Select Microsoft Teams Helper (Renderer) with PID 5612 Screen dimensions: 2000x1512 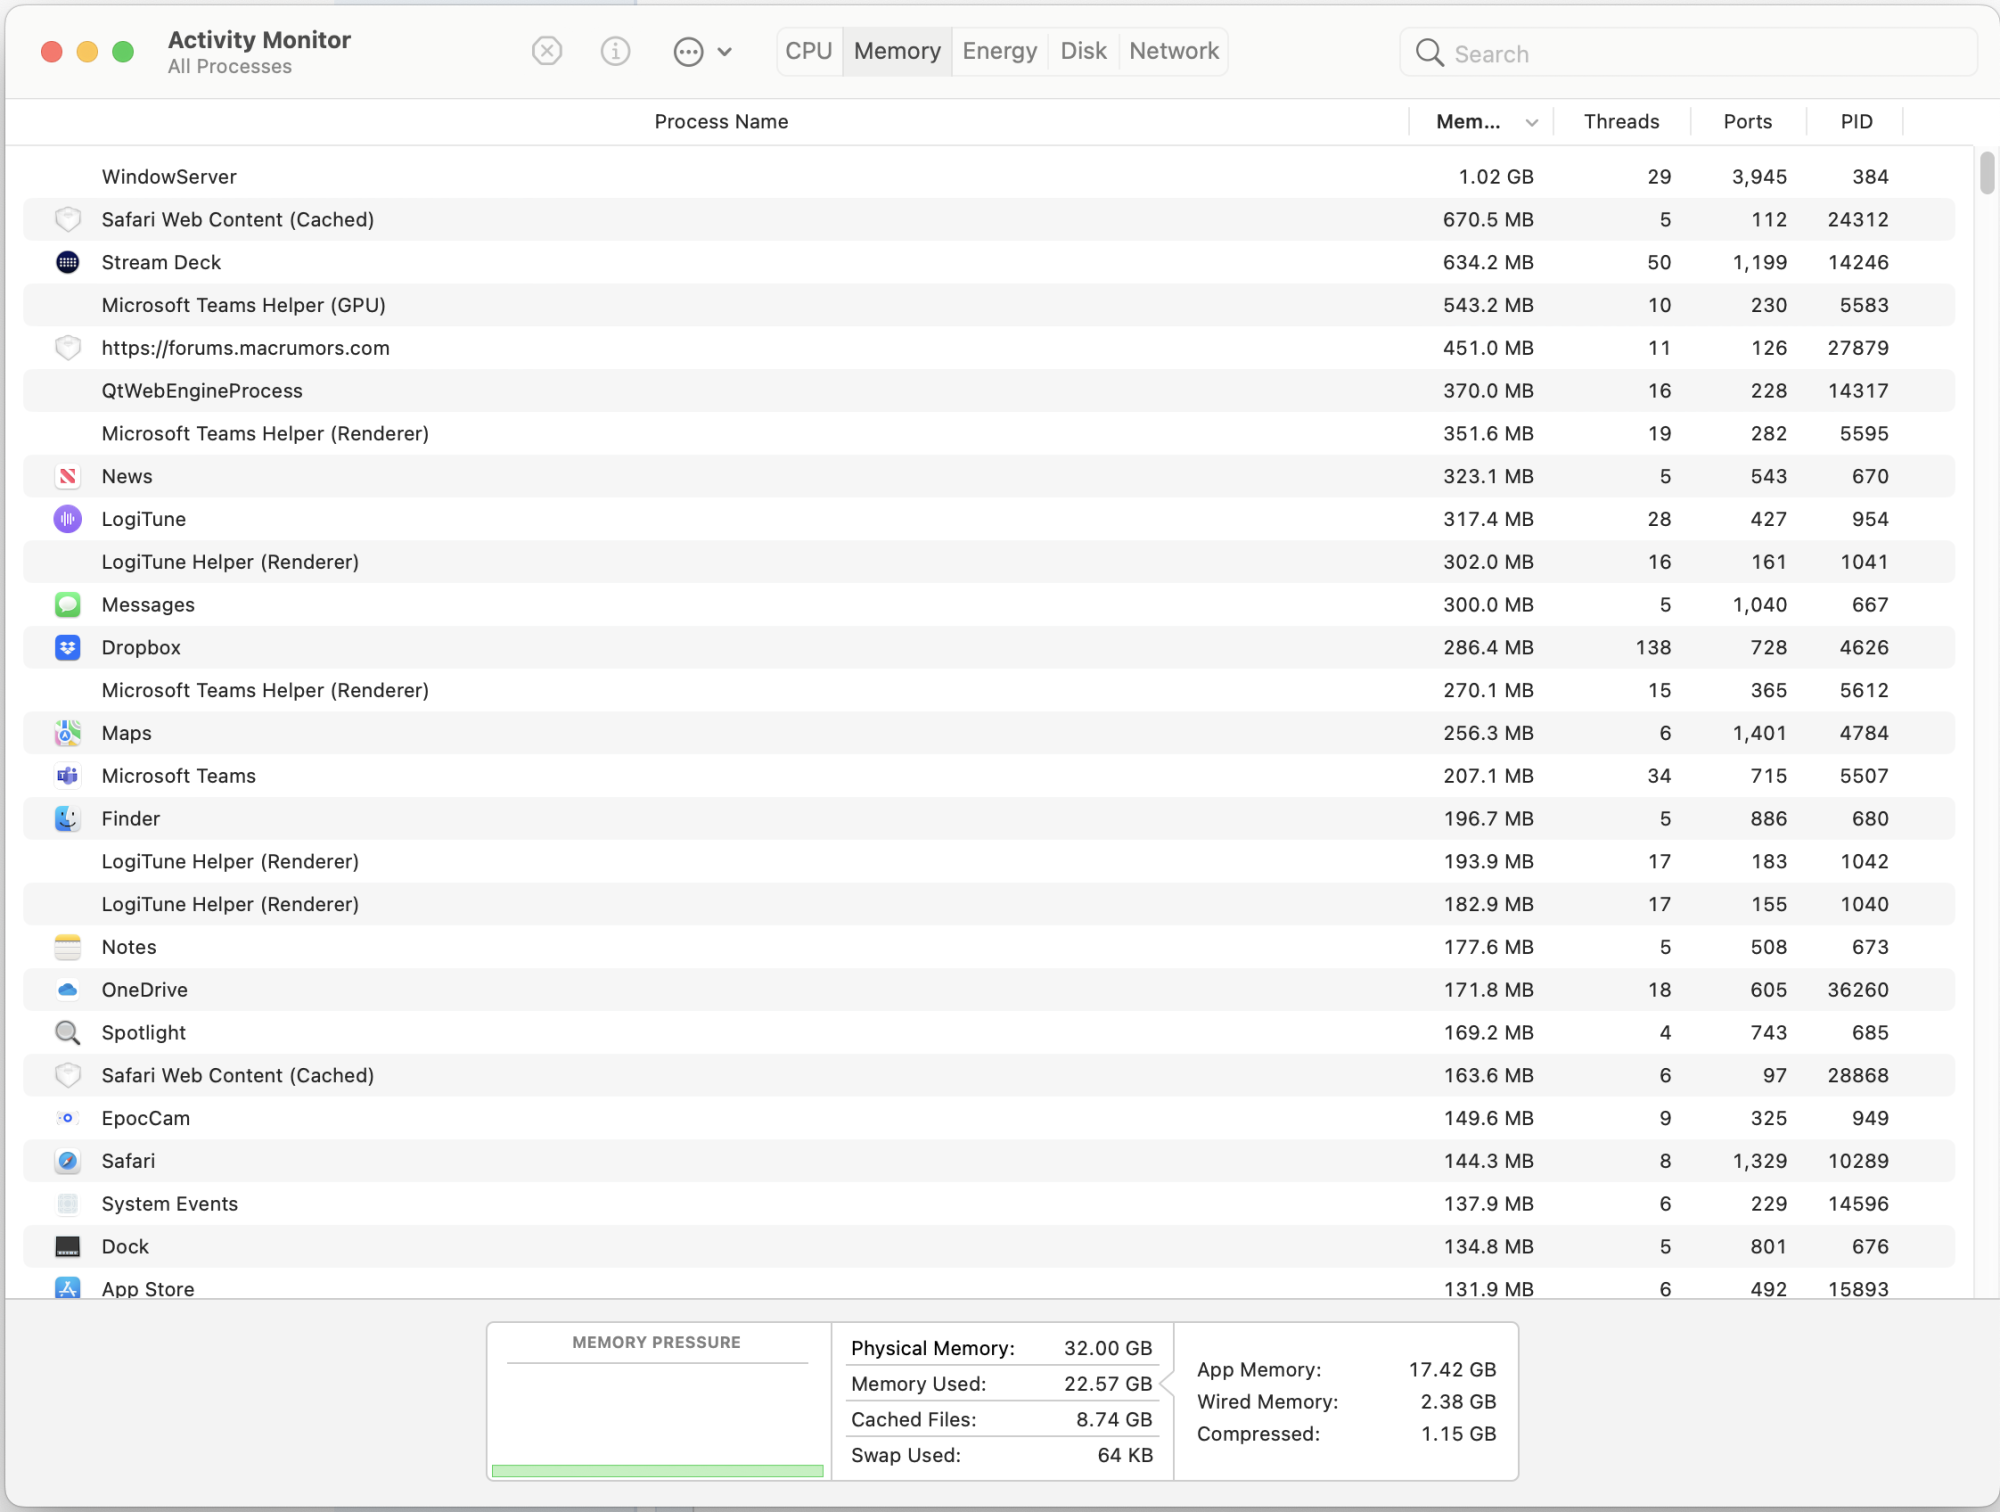coord(989,690)
